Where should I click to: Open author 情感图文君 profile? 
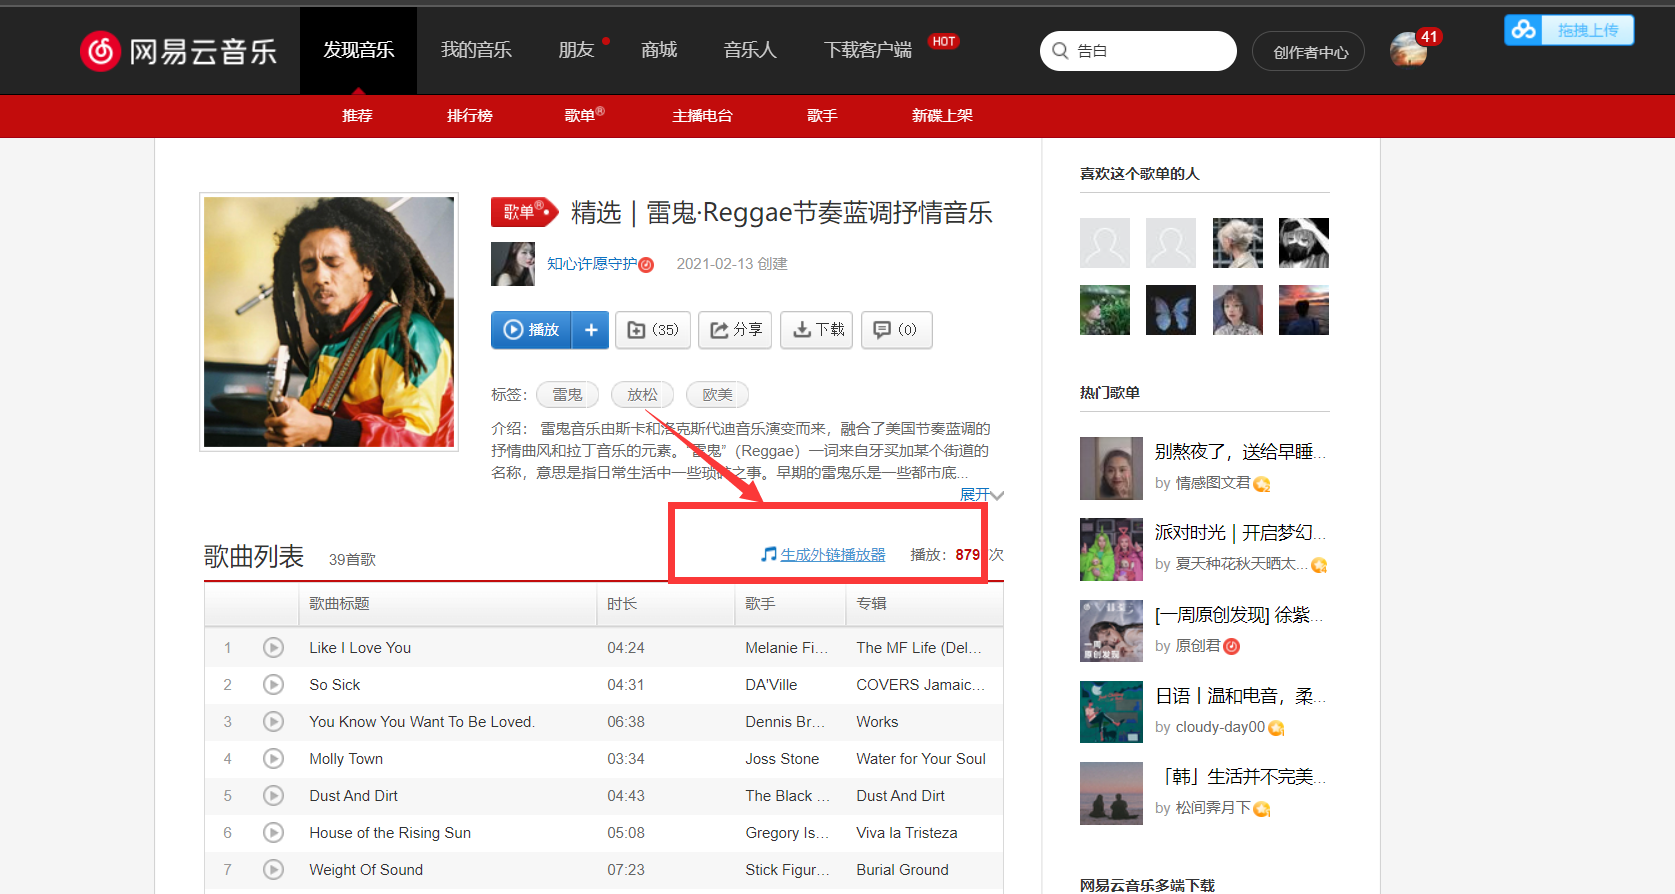coord(1213,483)
